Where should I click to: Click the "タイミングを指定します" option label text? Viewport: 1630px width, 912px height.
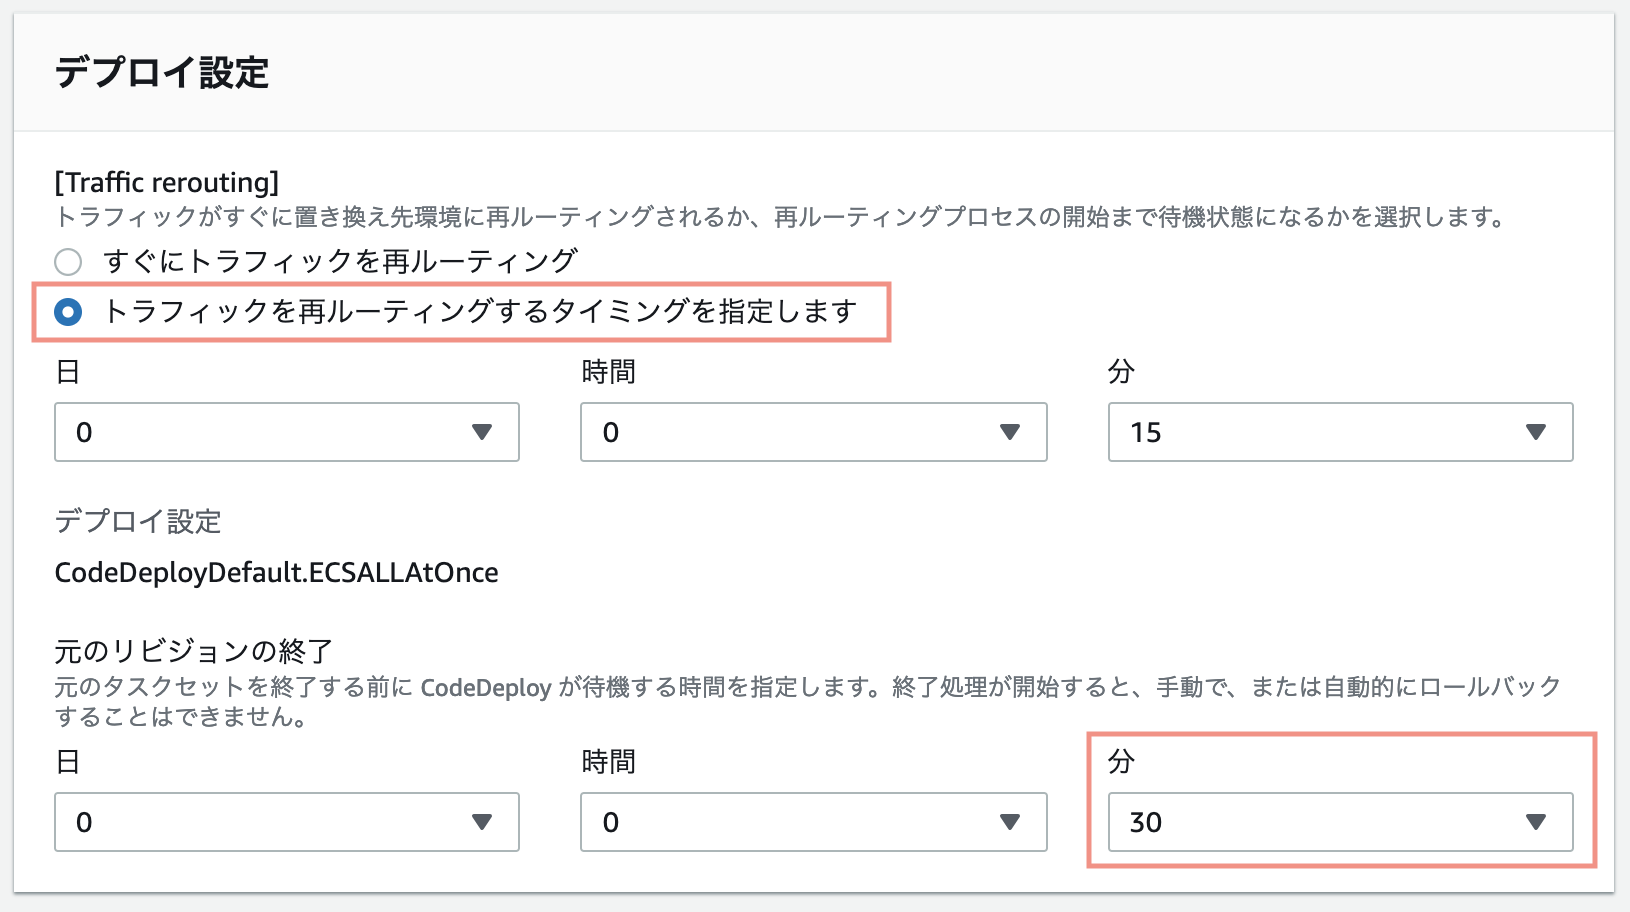tap(480, 312)
